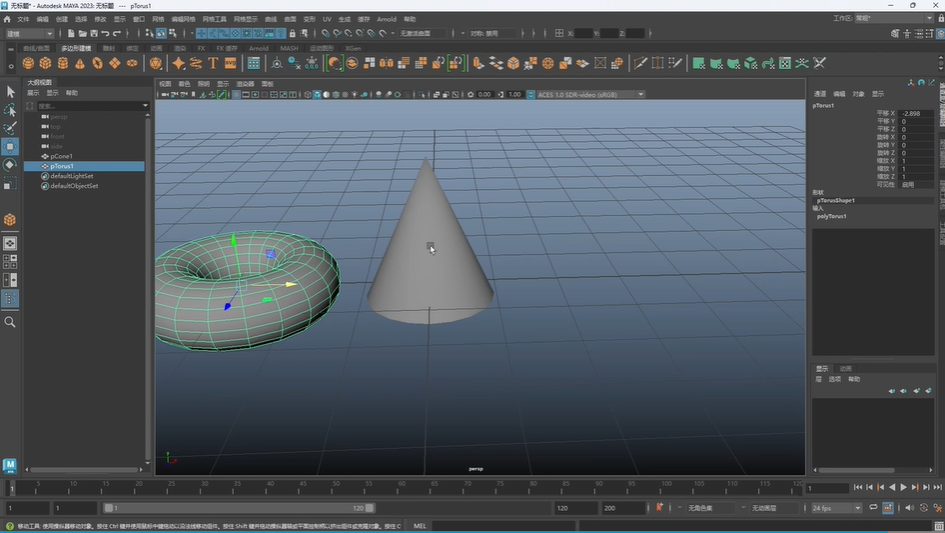The width and height of the screenshot is (945, 533).
Task: Create a polygon cone from the shelf
Action: point(80,63)
